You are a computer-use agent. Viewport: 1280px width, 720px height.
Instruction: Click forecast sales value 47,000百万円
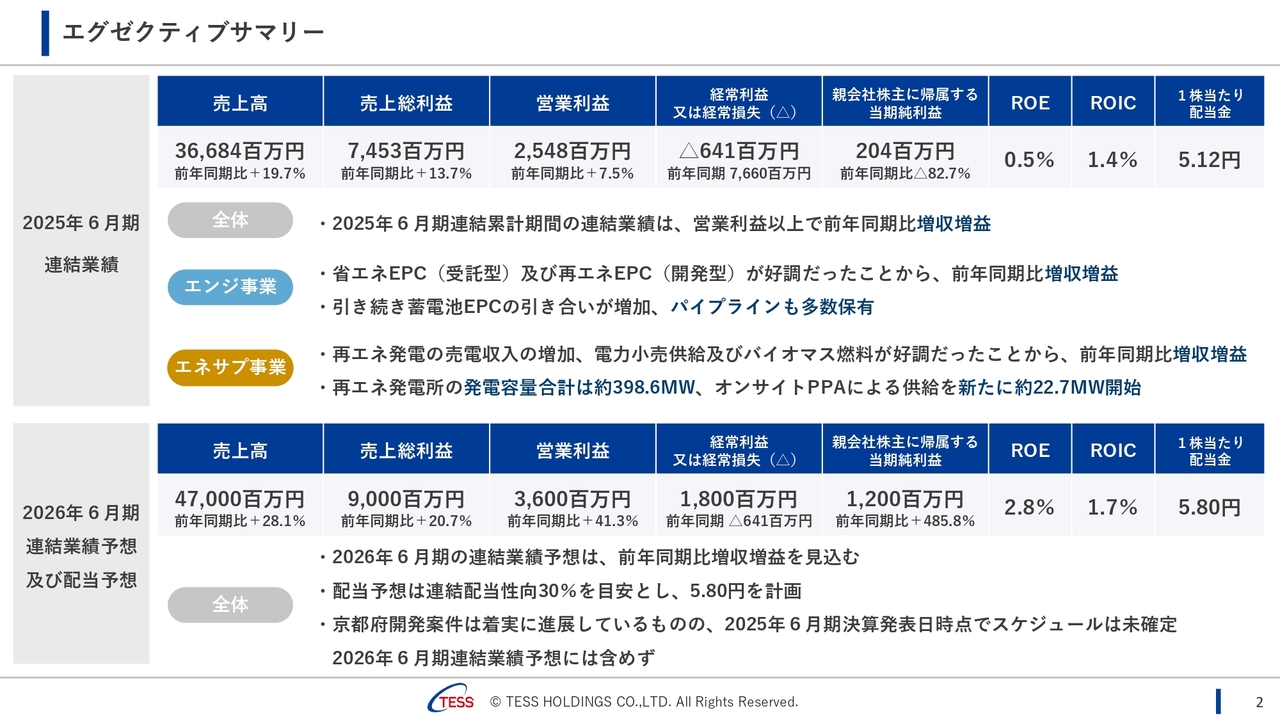[240, 499]
